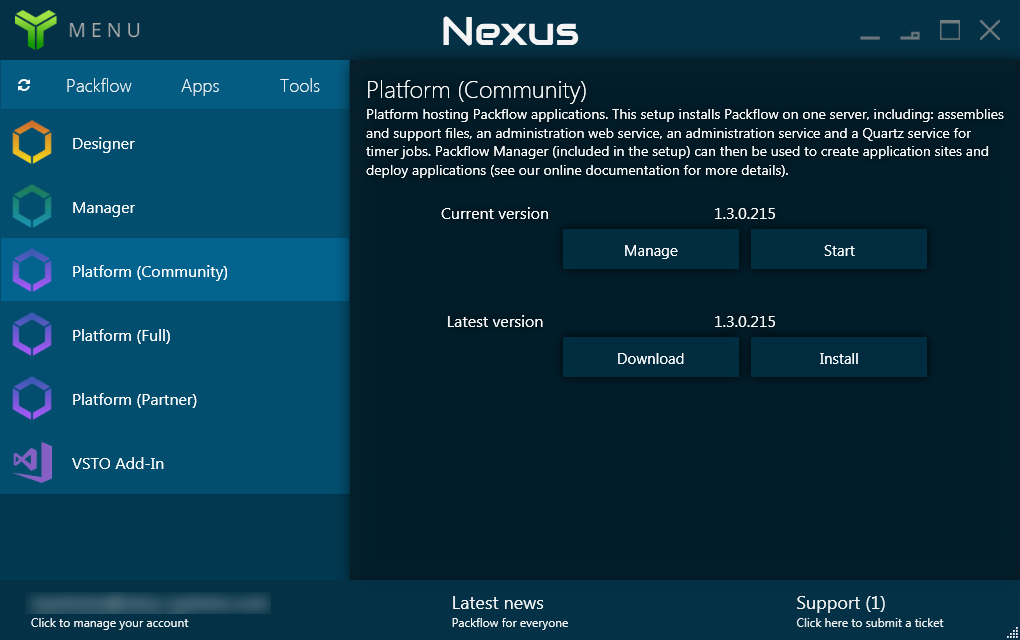Click the Platform (Partner) hexagon icon

(32, 398)
